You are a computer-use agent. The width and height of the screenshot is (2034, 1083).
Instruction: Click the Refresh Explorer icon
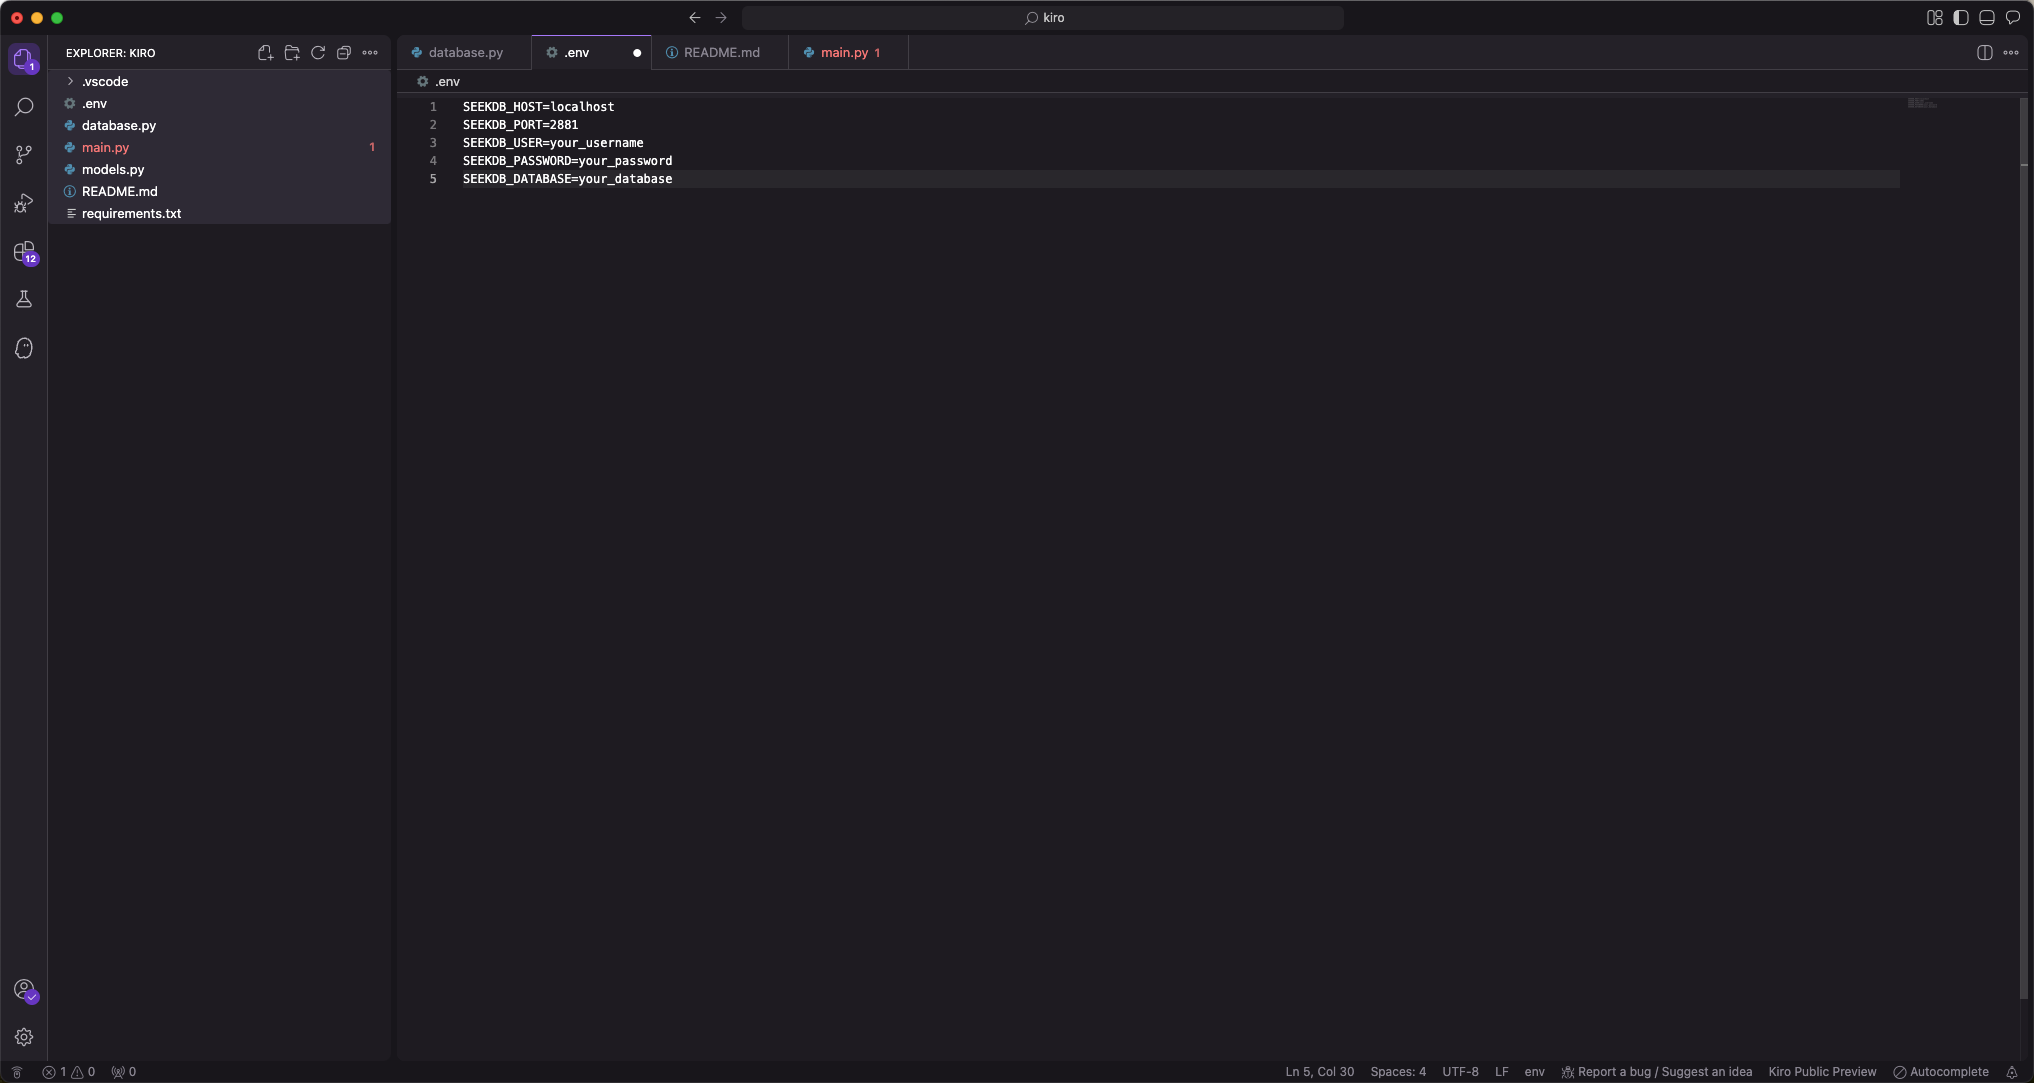318,53
